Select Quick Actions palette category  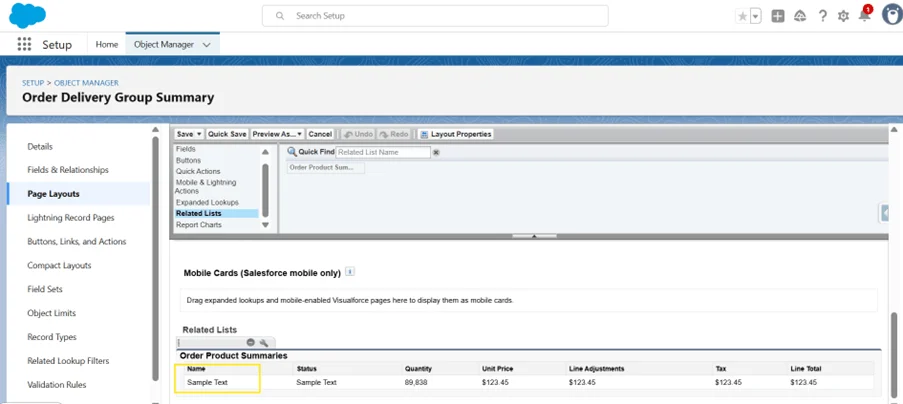[198, 171]
